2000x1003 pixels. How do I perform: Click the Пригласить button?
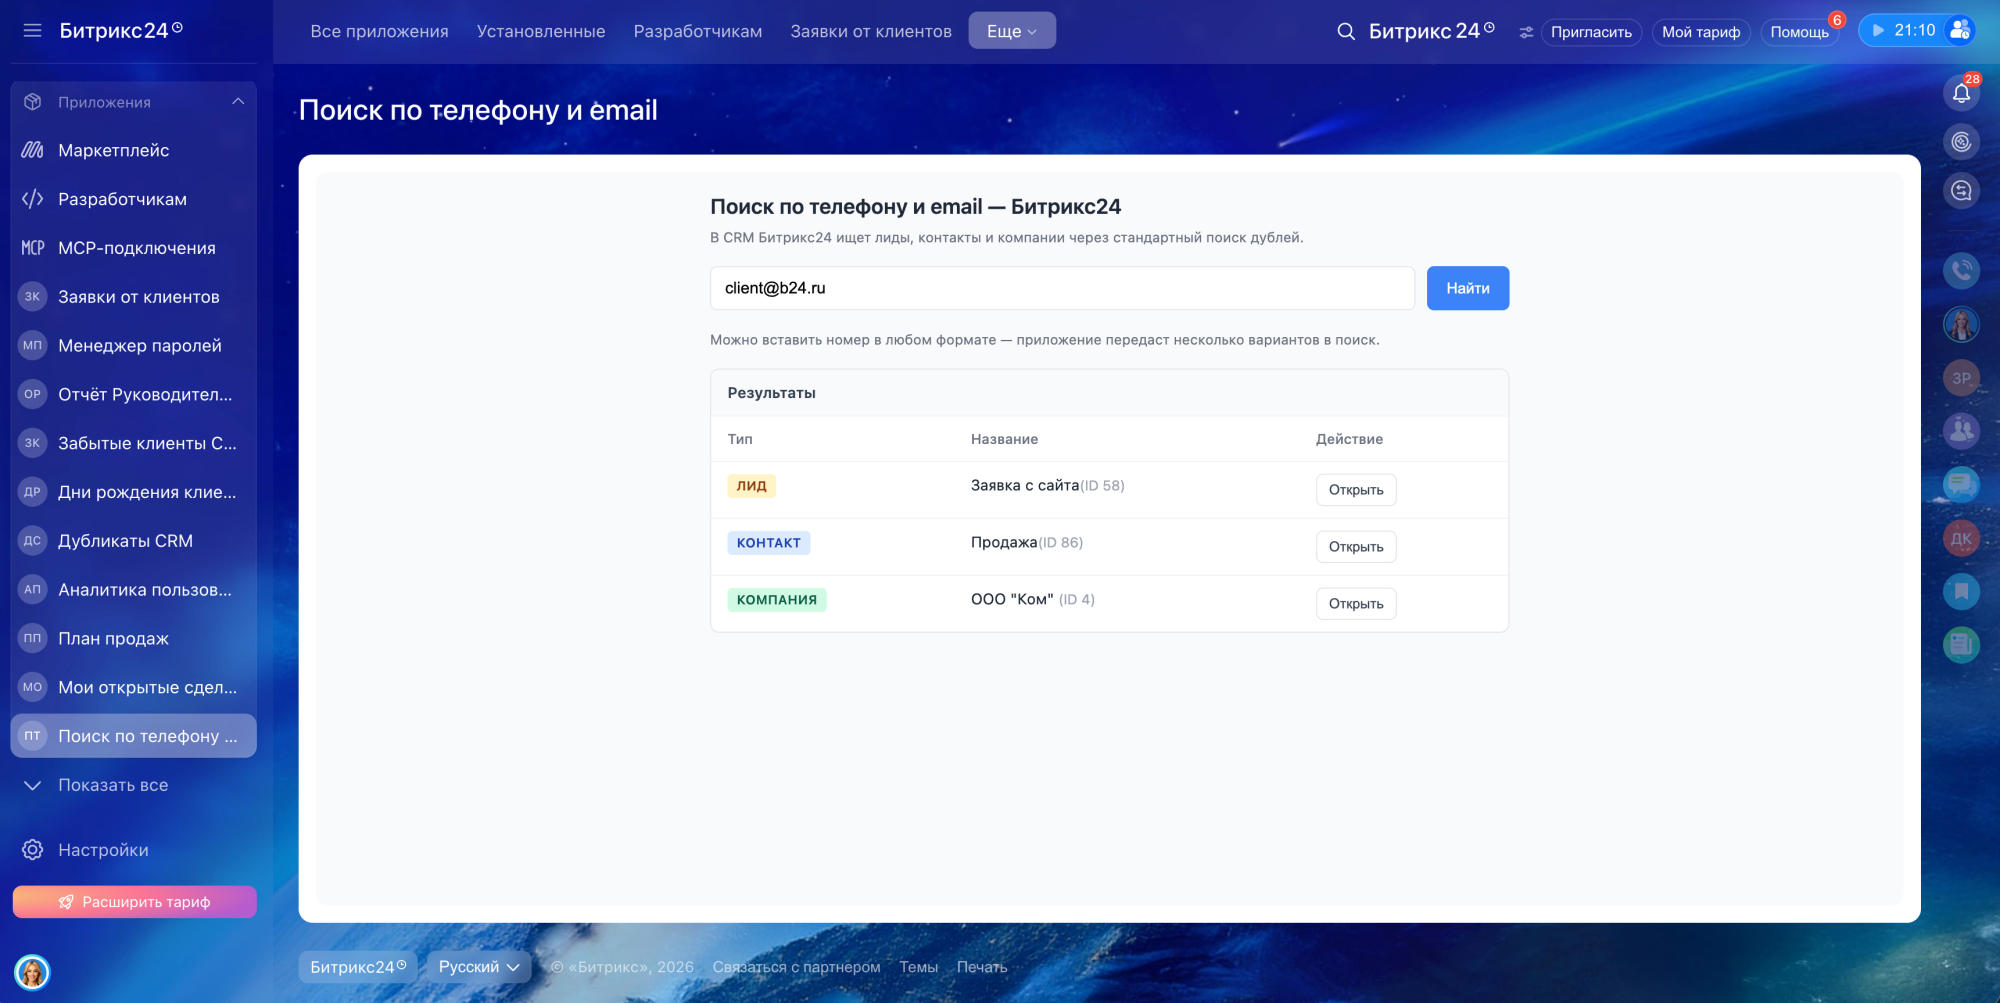click(x=1591, y=32)
